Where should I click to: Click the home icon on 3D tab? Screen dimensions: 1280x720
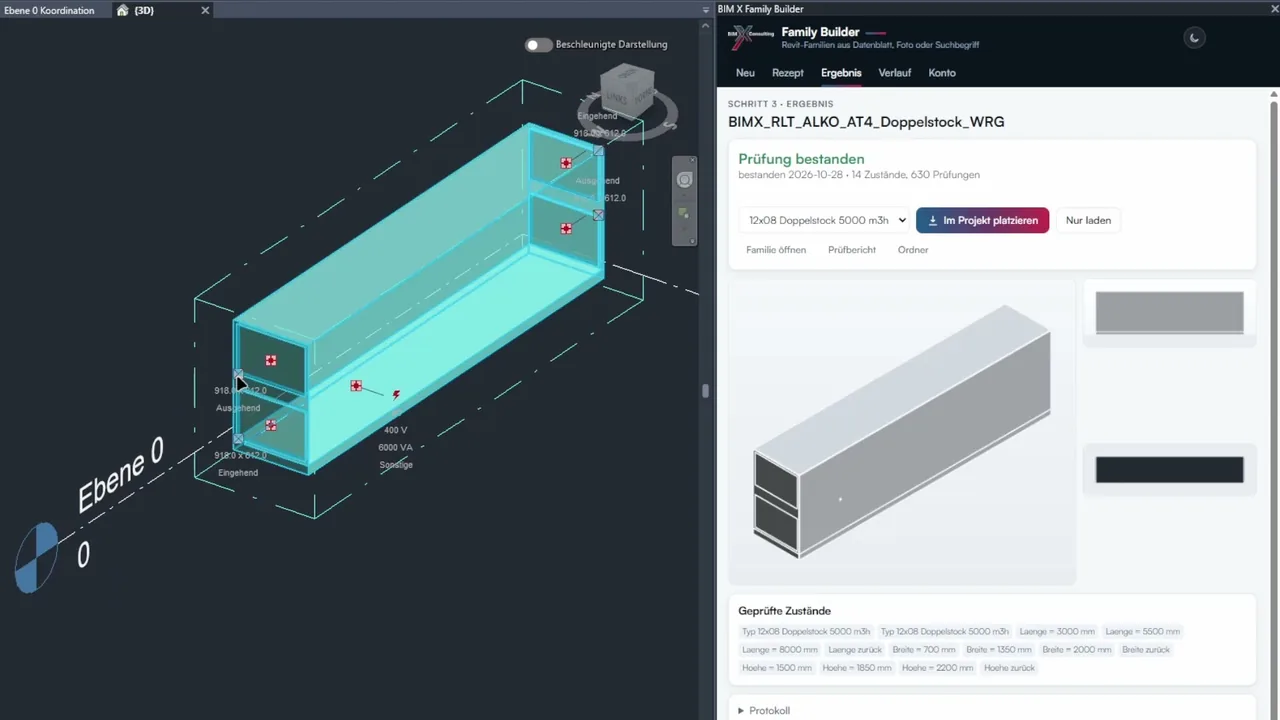122,10
